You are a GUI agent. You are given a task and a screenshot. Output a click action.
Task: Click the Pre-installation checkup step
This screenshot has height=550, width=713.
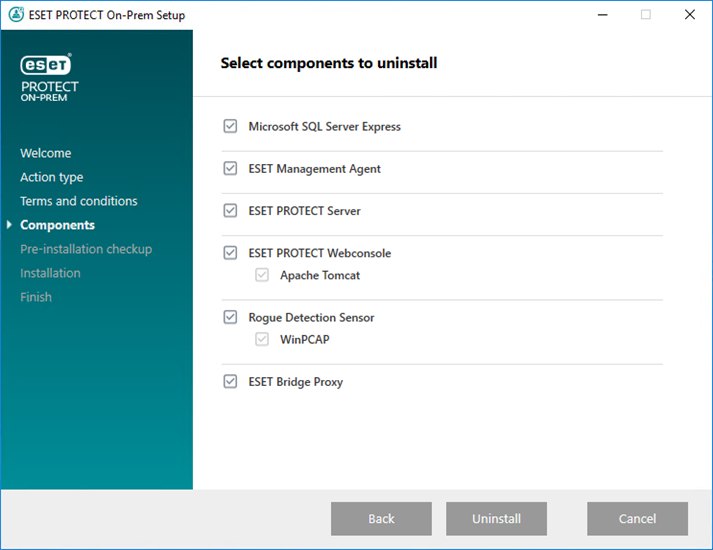[x=86, y=249]
